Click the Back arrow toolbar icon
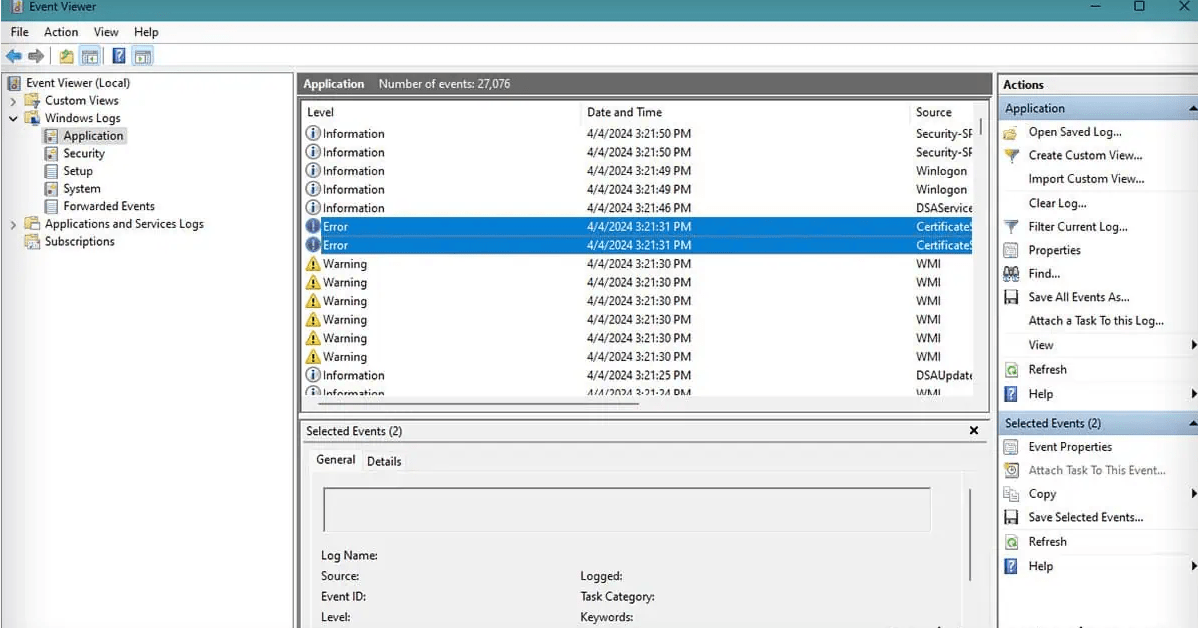 (x=13, y=56)
